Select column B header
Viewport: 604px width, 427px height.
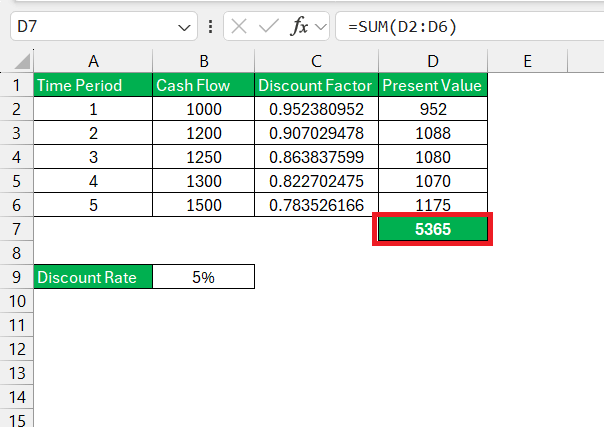click(x=204, y=61)
